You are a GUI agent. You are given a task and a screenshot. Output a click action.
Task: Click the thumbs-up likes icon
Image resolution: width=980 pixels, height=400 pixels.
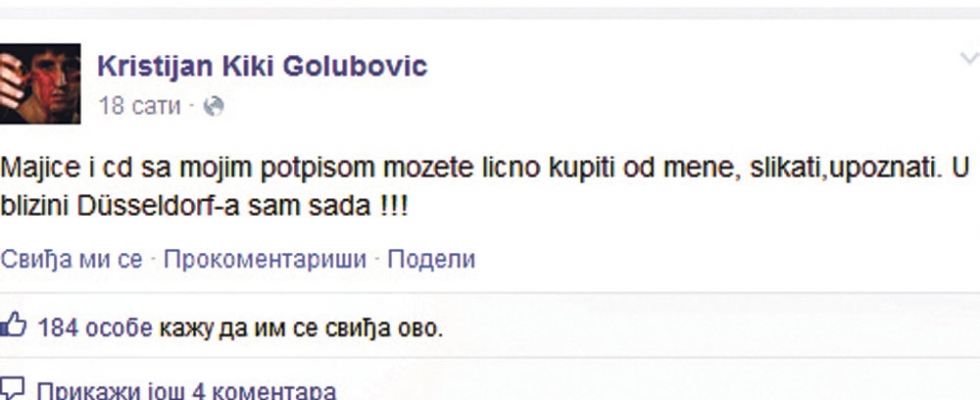(13, 326)
